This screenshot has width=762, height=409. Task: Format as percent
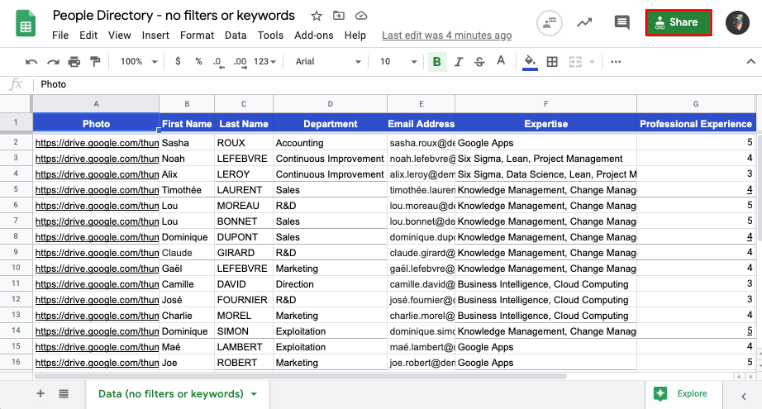198,62
